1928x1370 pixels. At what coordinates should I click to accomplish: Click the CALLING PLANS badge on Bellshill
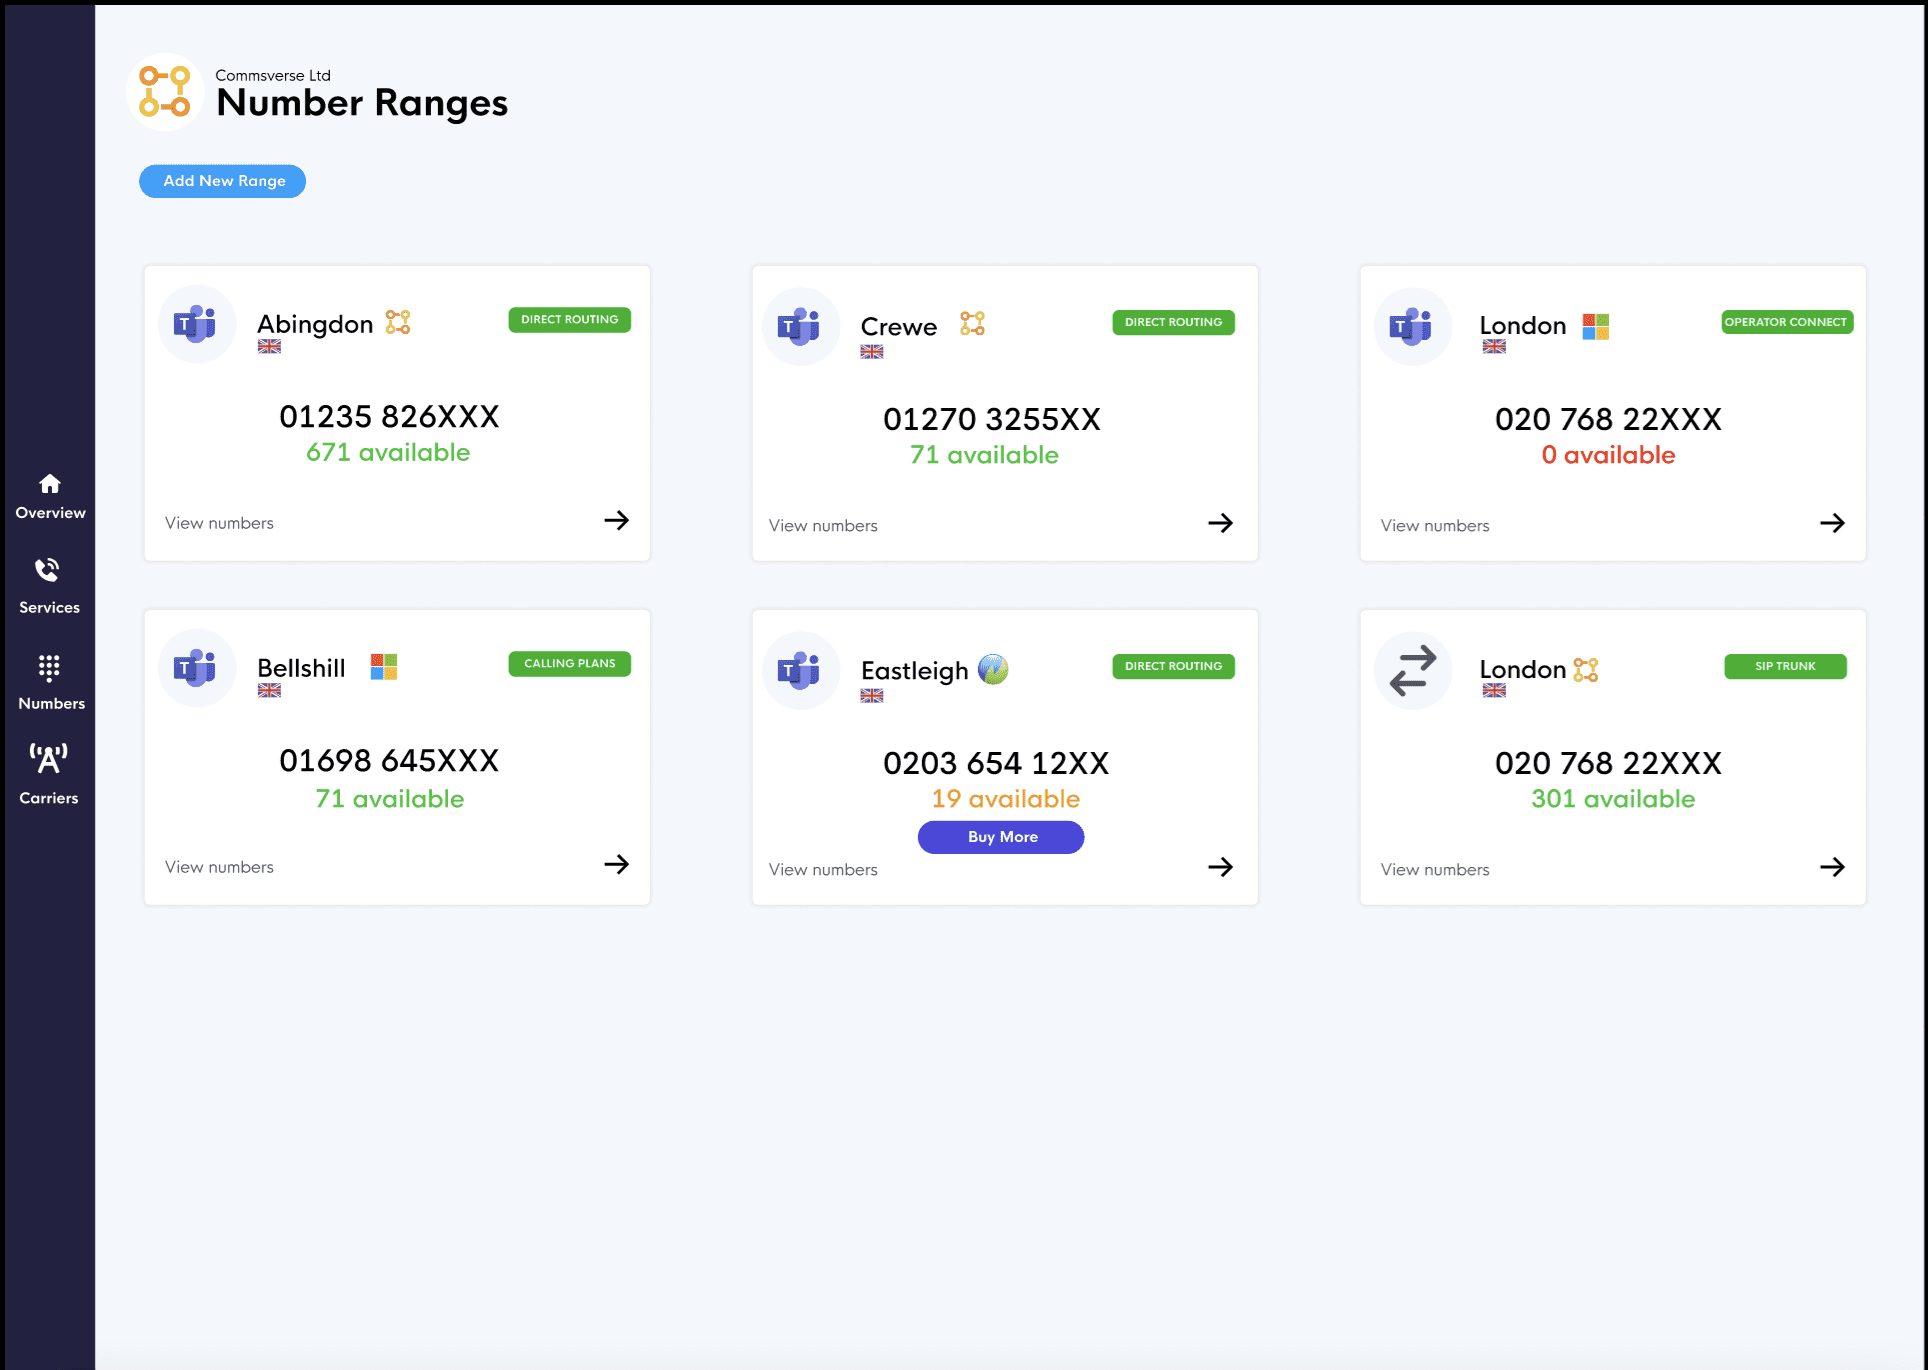pyautogui.click(x=568, y=663)
